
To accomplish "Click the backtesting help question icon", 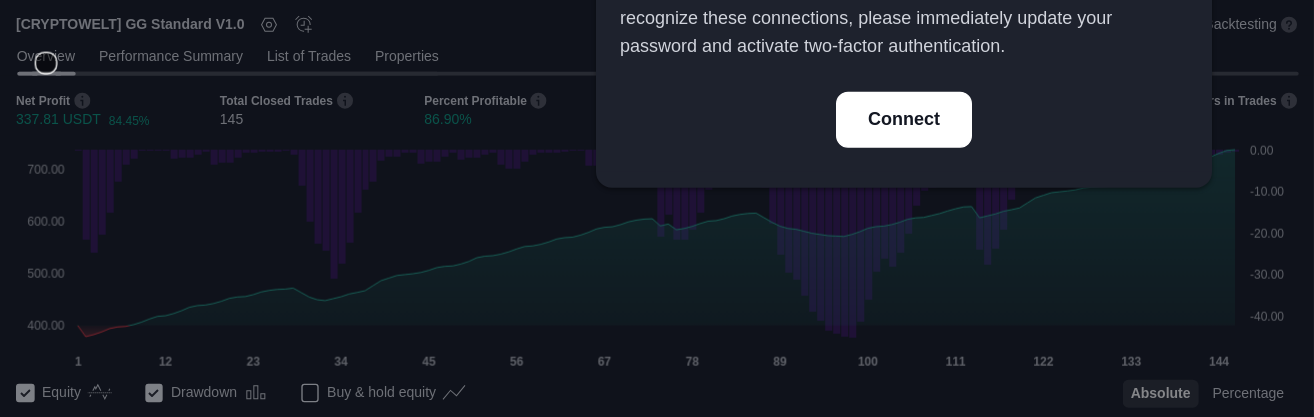I will point(1289,24).
